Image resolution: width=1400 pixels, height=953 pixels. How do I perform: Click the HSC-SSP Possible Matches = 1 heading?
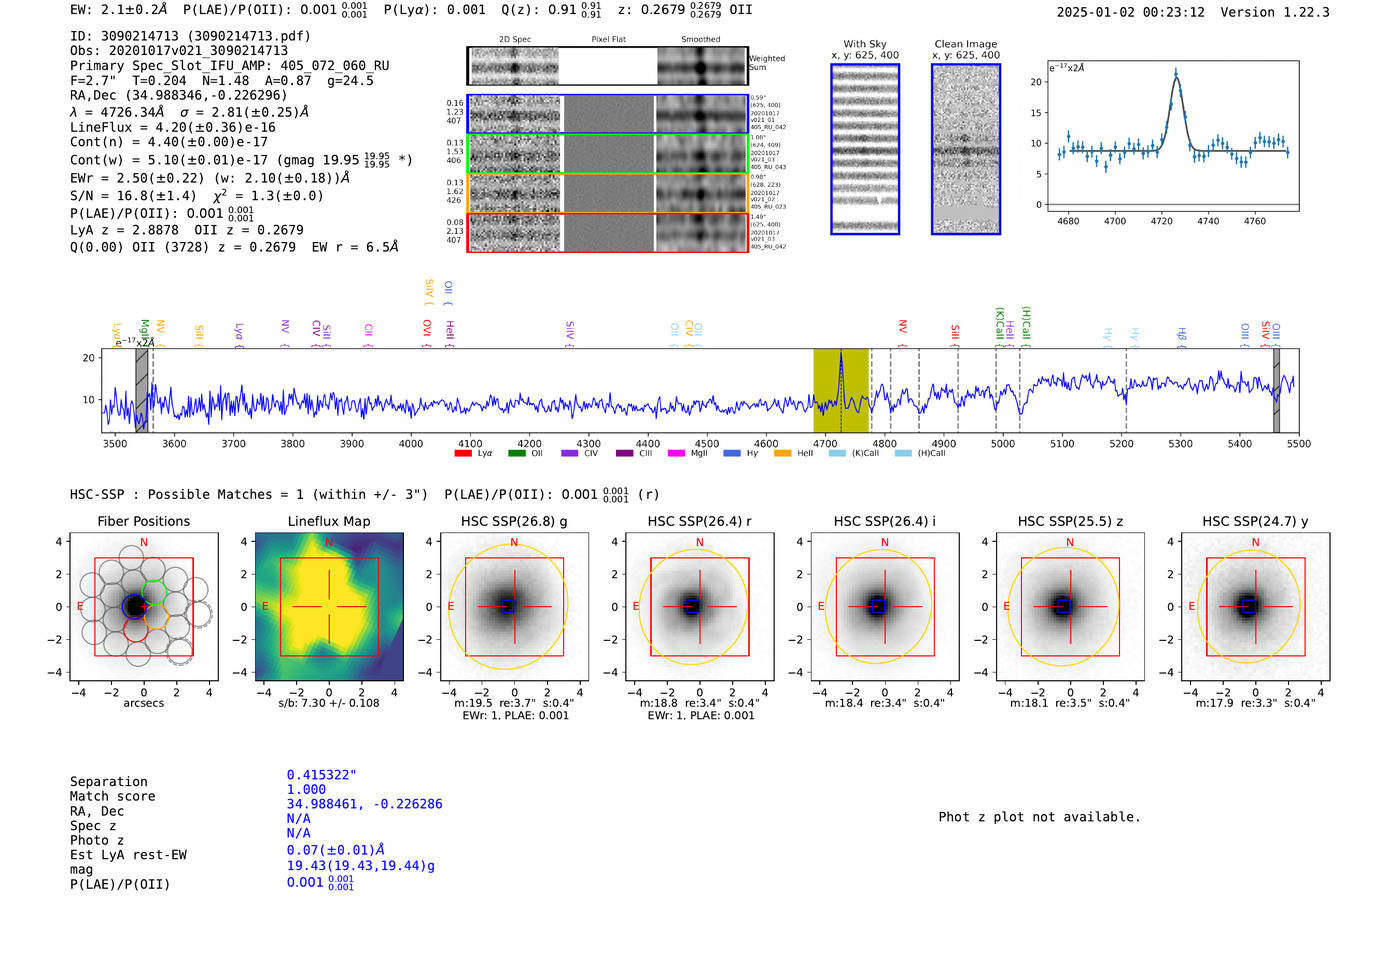pos(249,495)
